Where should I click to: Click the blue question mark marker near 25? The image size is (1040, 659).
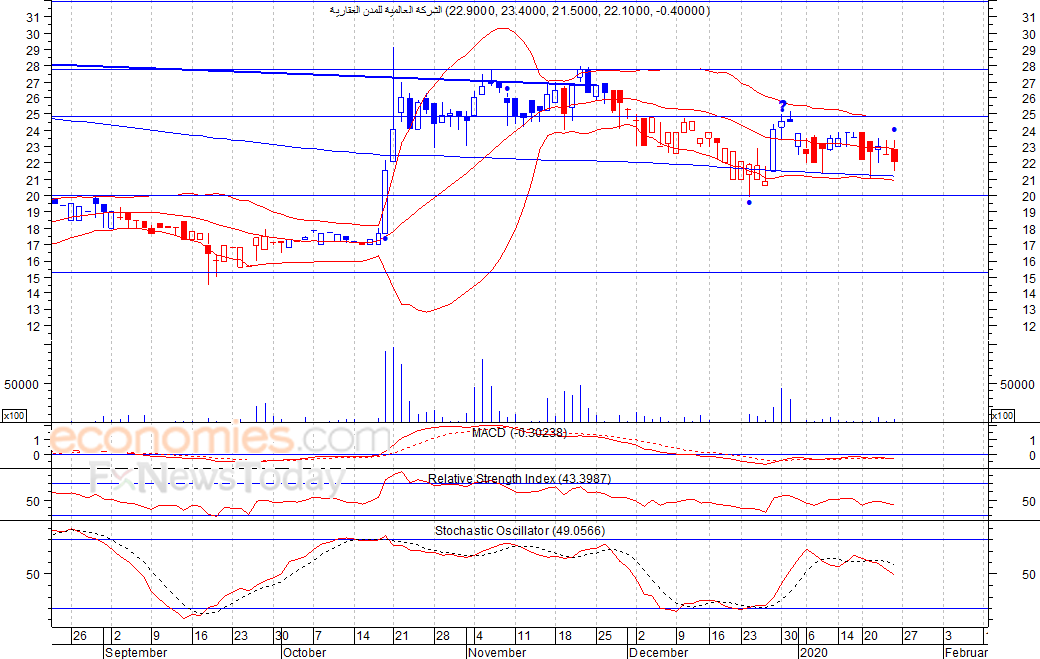point(783,106)
